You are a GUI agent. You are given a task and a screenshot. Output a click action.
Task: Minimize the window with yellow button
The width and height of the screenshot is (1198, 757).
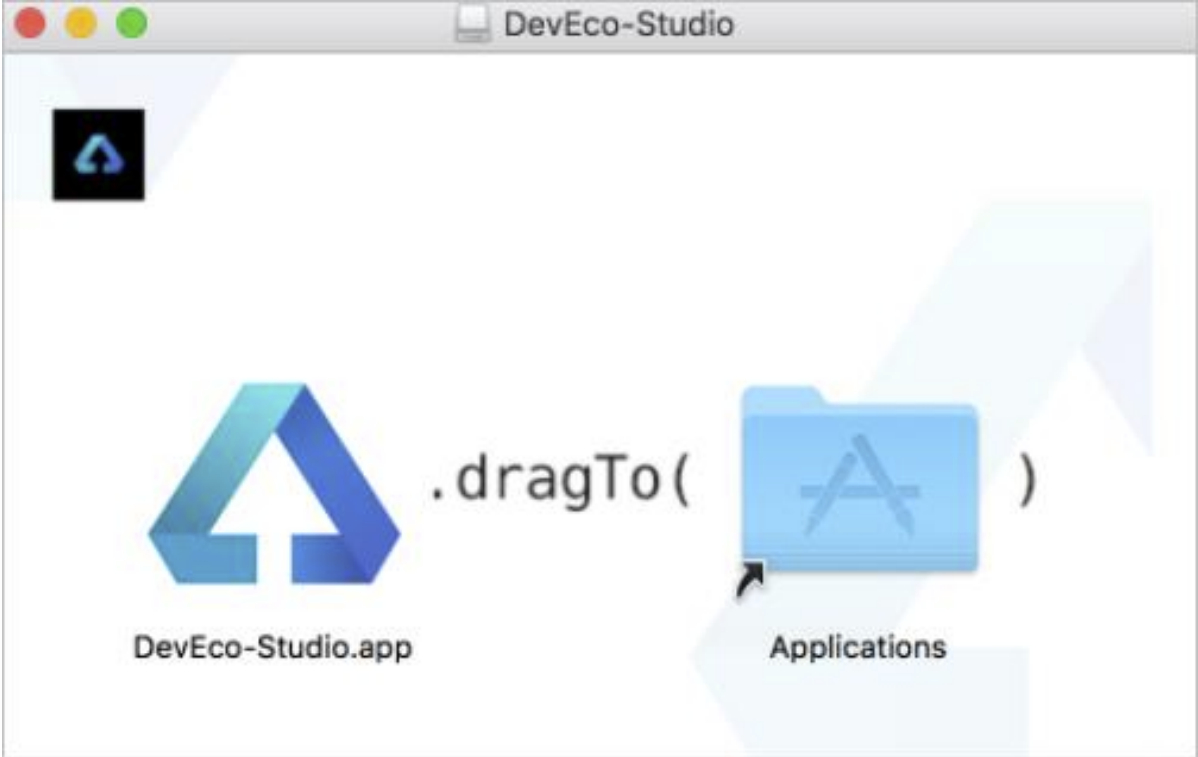[x=81, y=23]
